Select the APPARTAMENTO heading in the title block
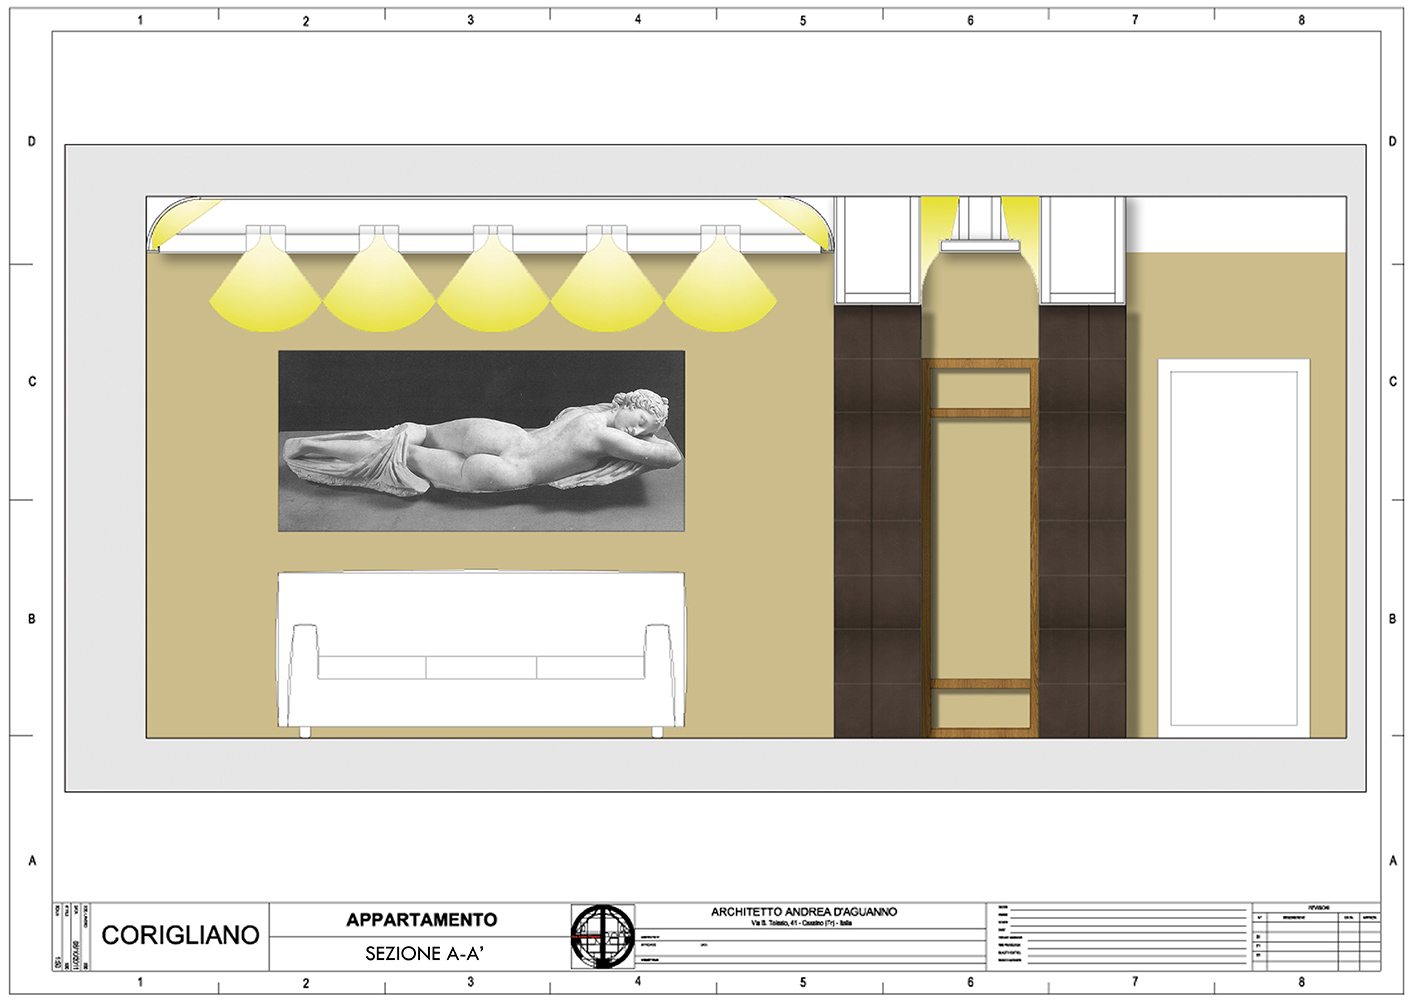 tap(421, 920)
